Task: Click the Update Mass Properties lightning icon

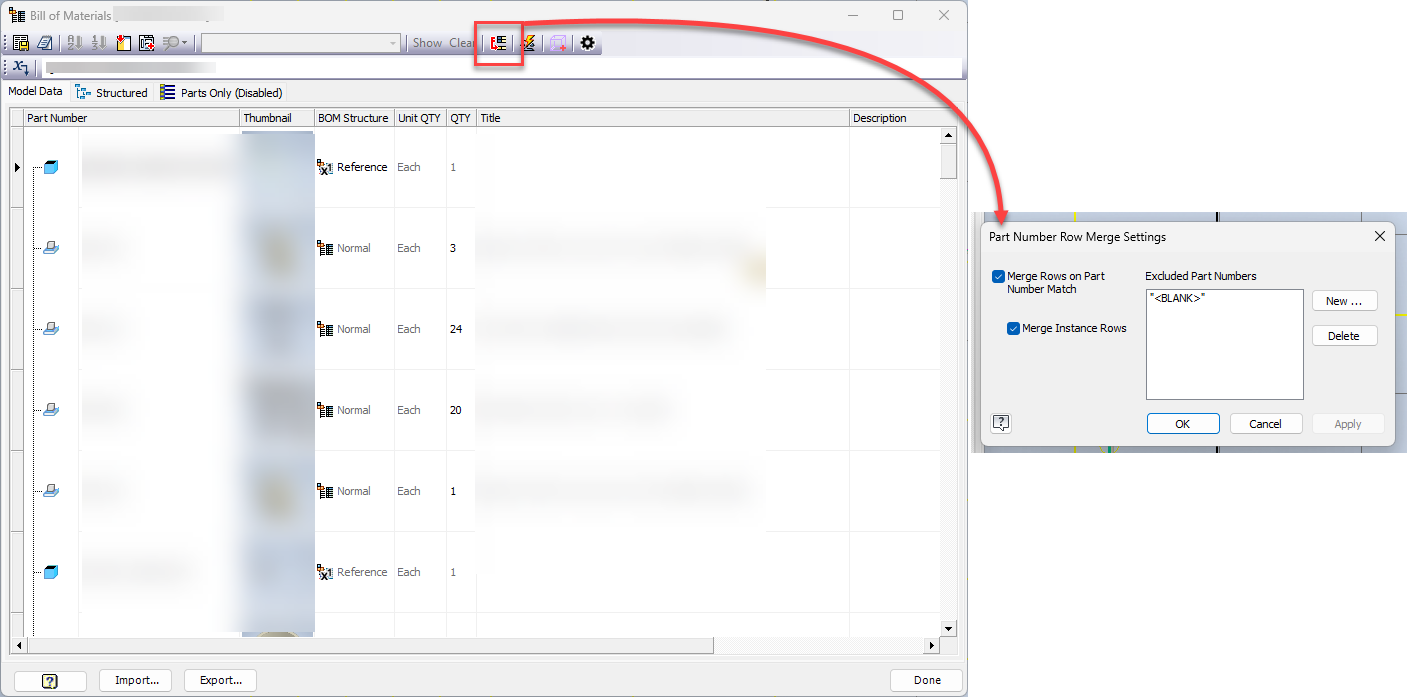Action: coord(527,42)
